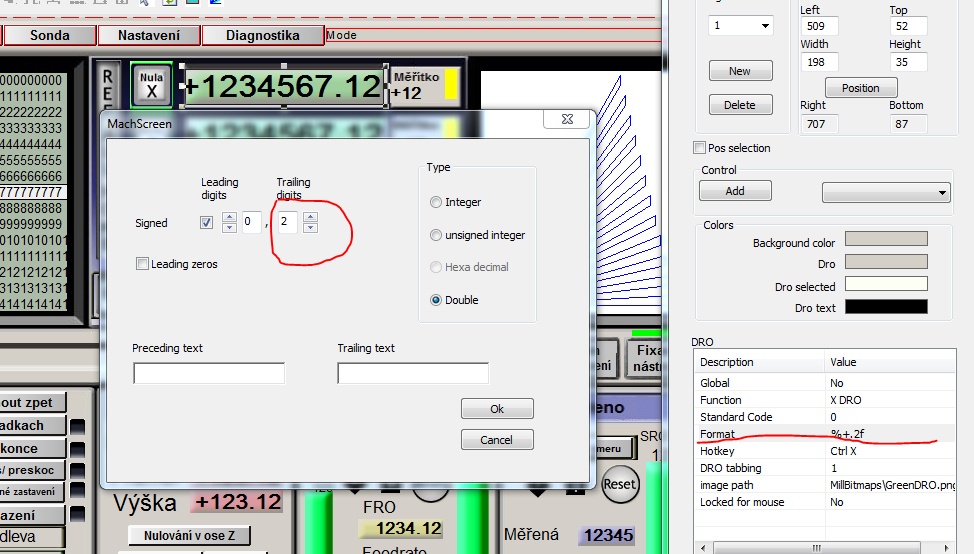The width and height of the screenshot is (974, 554).
Task: Enable the Leading zeros checkbox
Action: point(143,264)
